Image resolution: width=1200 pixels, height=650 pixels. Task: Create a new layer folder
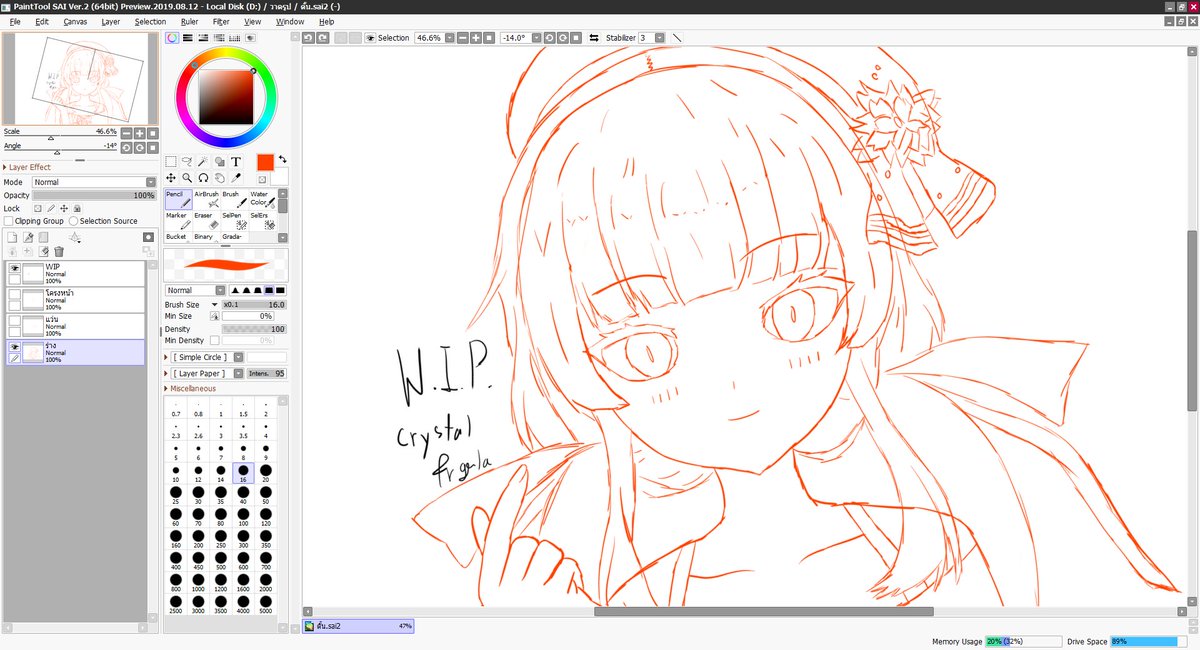[x=43, y=237]
